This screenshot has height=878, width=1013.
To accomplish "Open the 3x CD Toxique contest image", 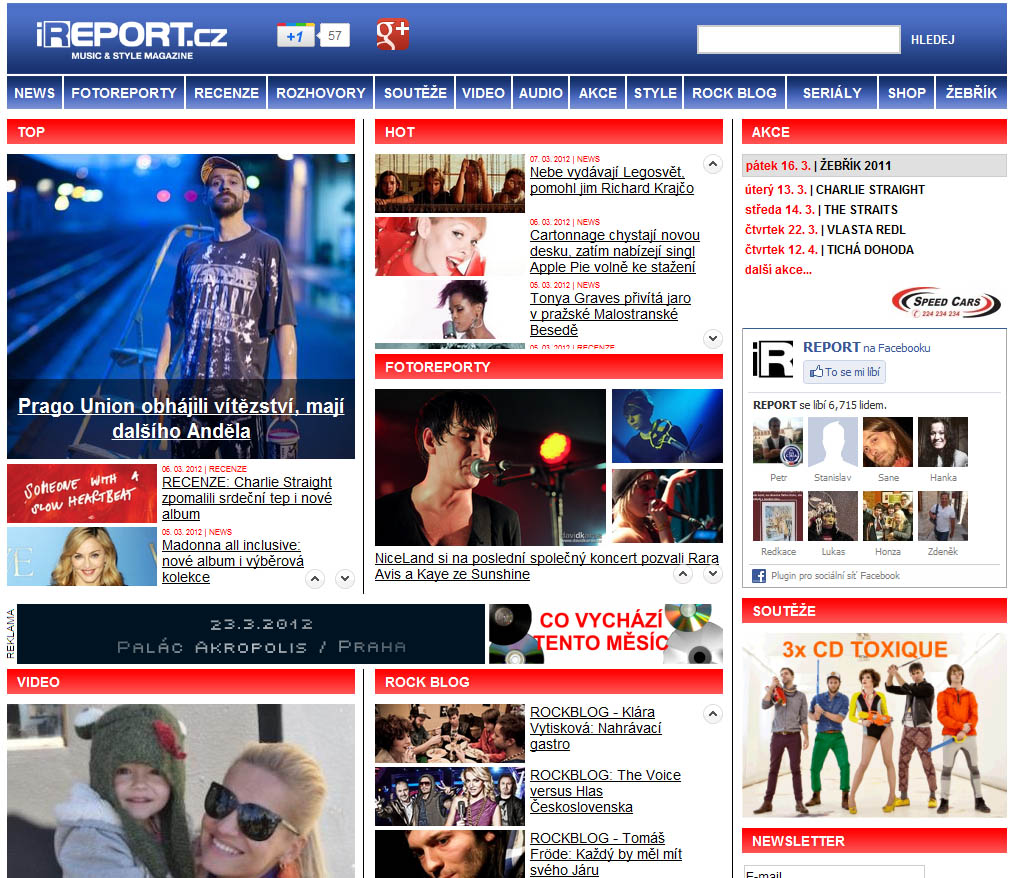I will (874, 725).
